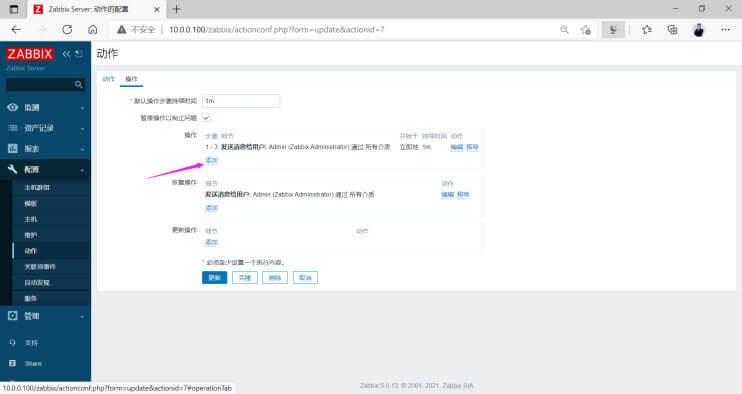Open the 管理 (Administration) gear icon menu

[x=13, y=315]
